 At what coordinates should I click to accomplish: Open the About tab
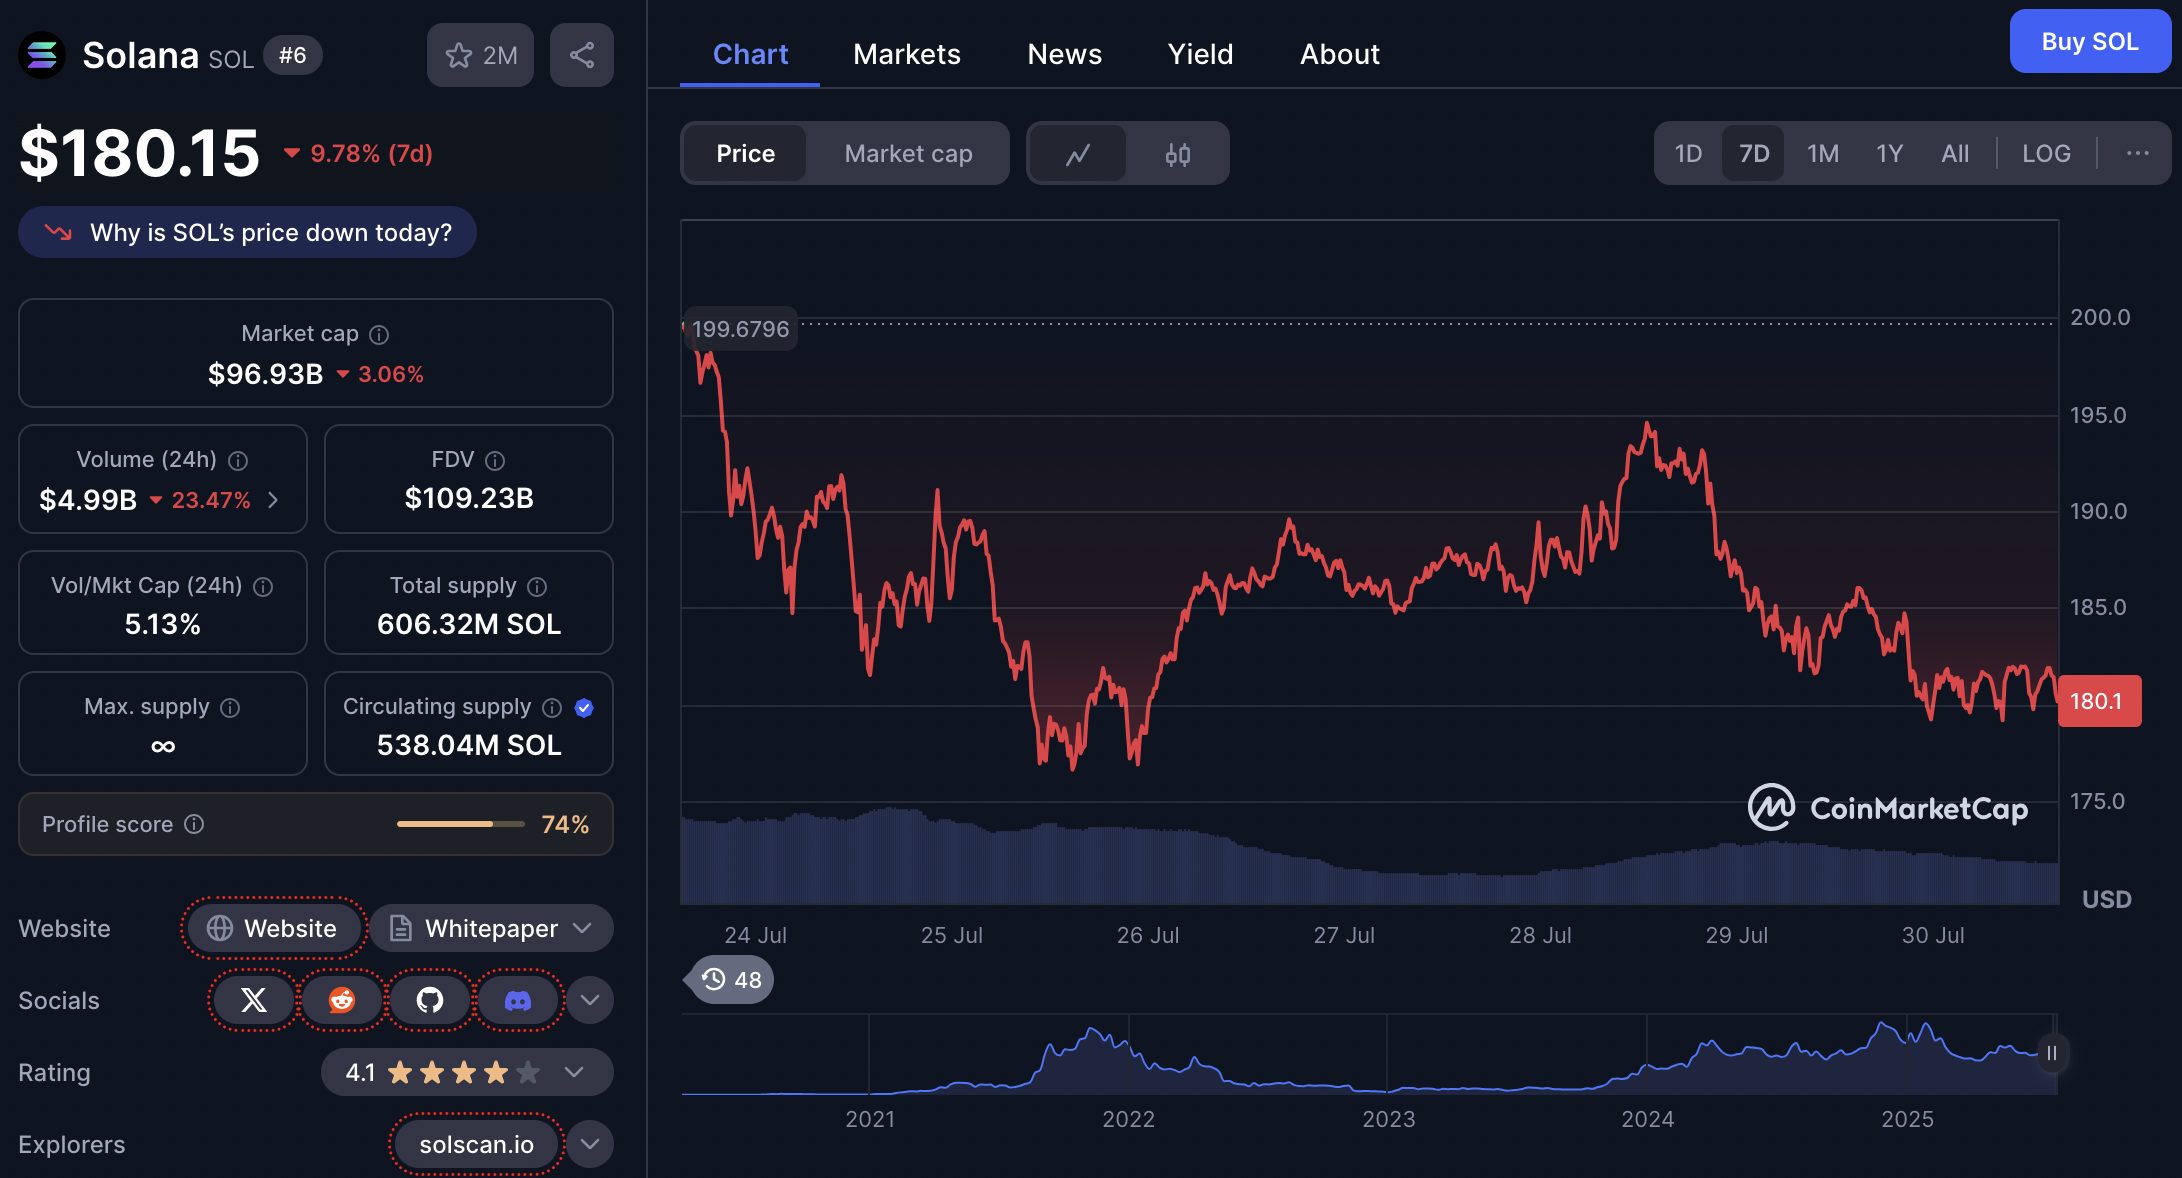pyautogui.click(x=1340, y=54)
